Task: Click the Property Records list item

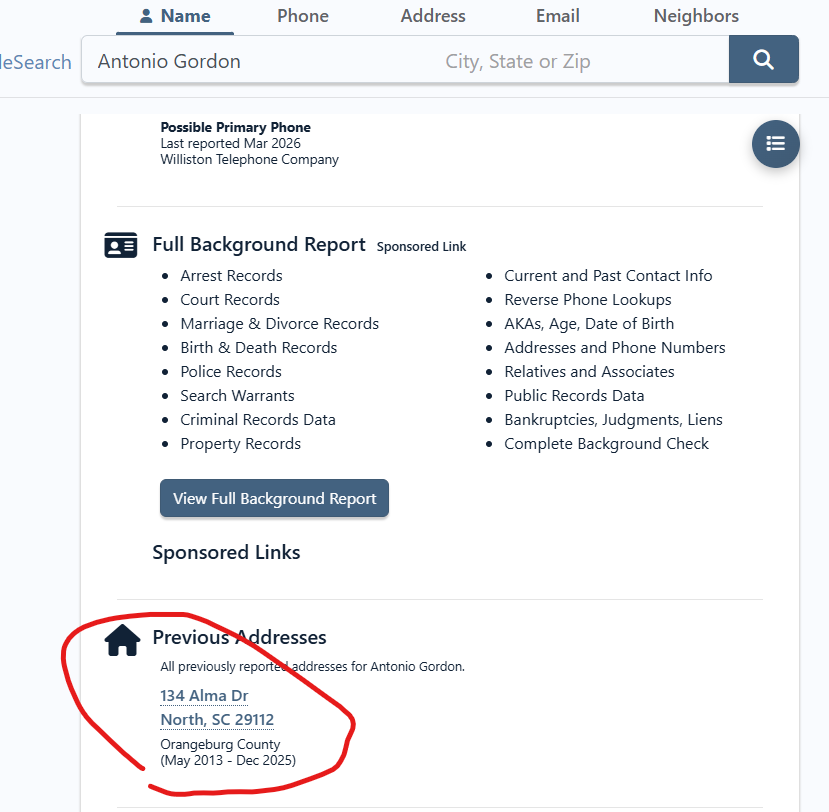Action: pos(240,444)
